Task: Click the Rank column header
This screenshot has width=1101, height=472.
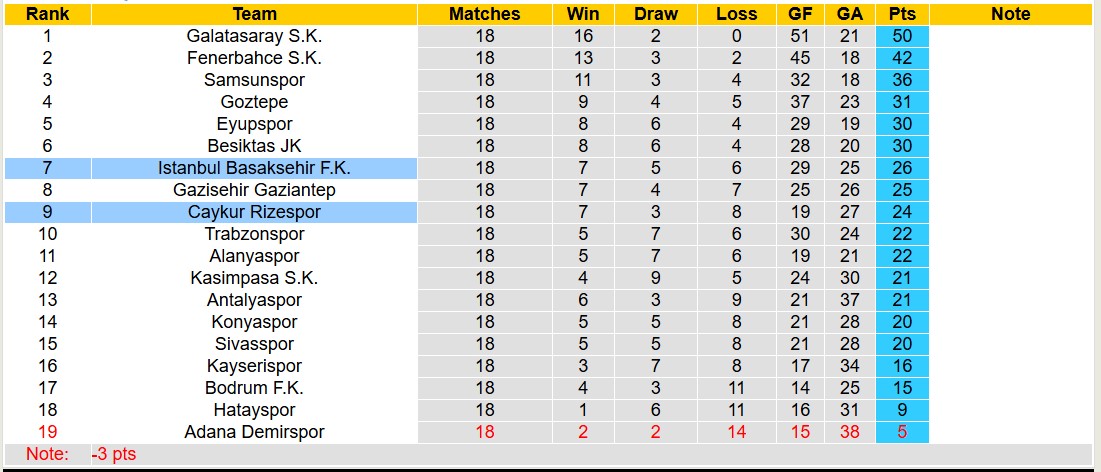Action: pos(47,14)
